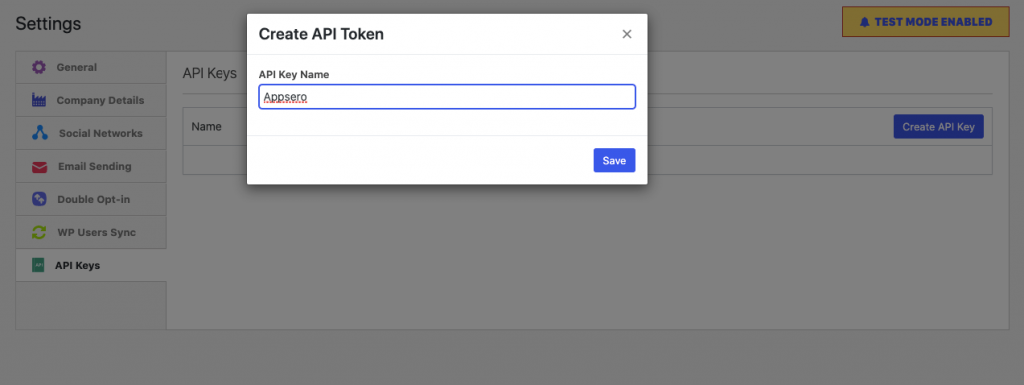Click the Double Opt-in icon
This screenshot has height=385, width=1024.
pos(39,199)
